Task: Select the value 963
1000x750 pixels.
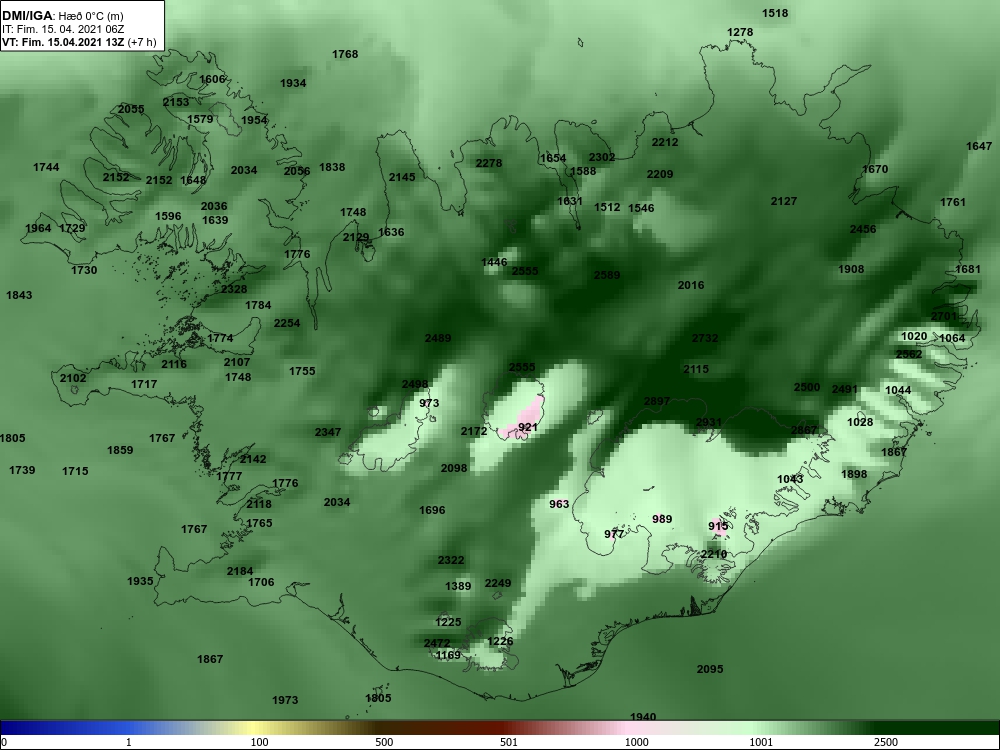Action: (559, 504)
